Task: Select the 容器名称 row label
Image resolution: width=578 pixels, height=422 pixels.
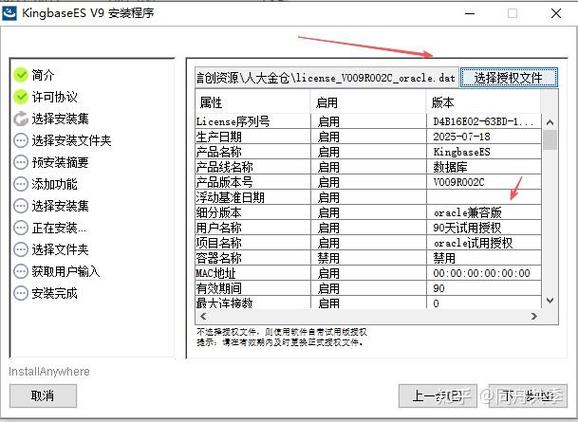Action: point(219,258)
